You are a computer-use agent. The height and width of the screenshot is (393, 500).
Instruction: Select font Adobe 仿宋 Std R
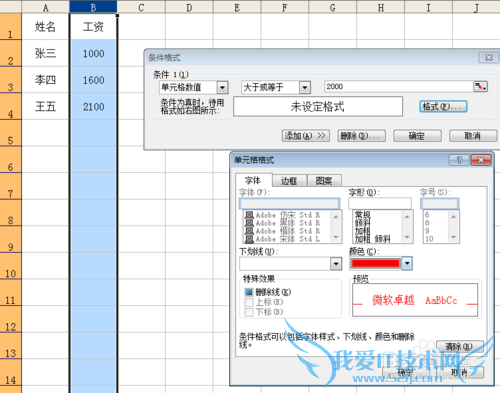[x=287, y=215]
